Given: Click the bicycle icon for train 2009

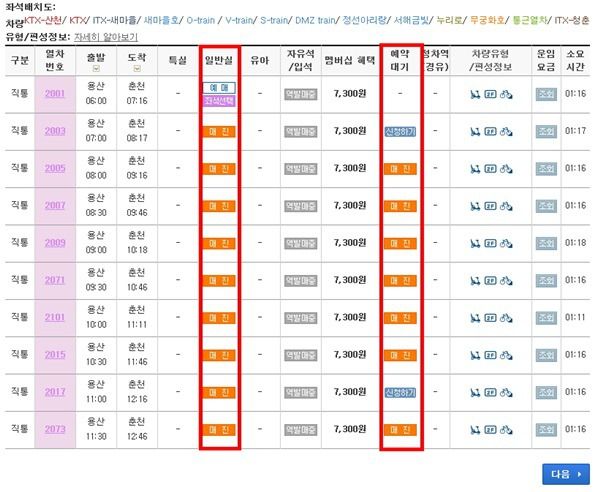Looking at the screenshot, I should [506, 243].
